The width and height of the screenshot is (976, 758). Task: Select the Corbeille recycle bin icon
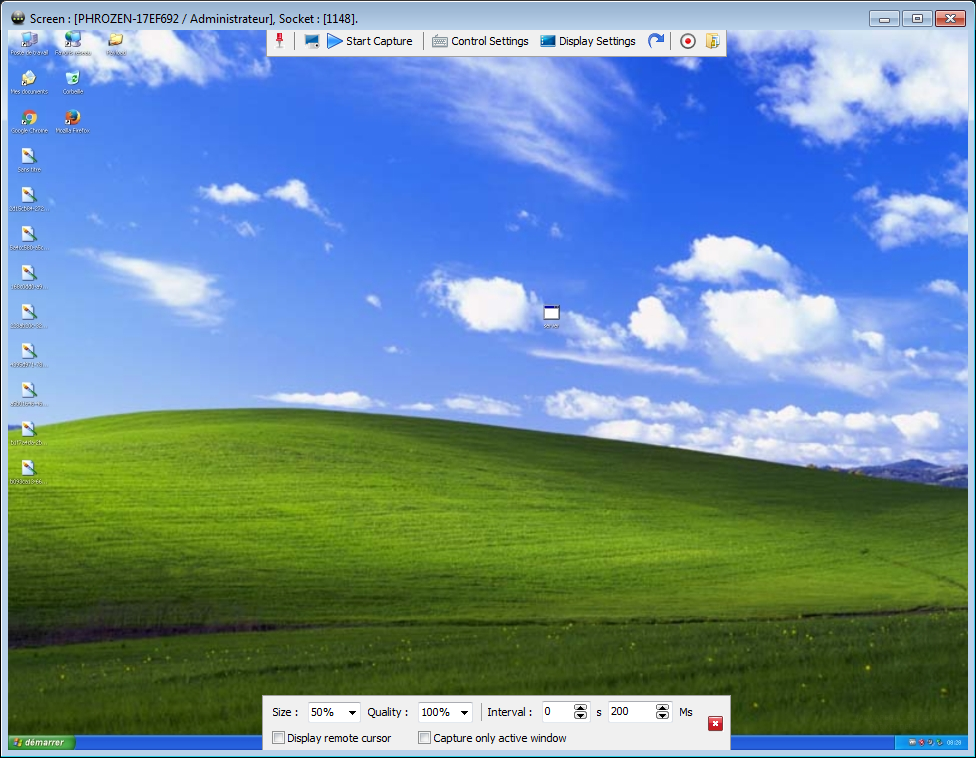click(x=72, y=79)
